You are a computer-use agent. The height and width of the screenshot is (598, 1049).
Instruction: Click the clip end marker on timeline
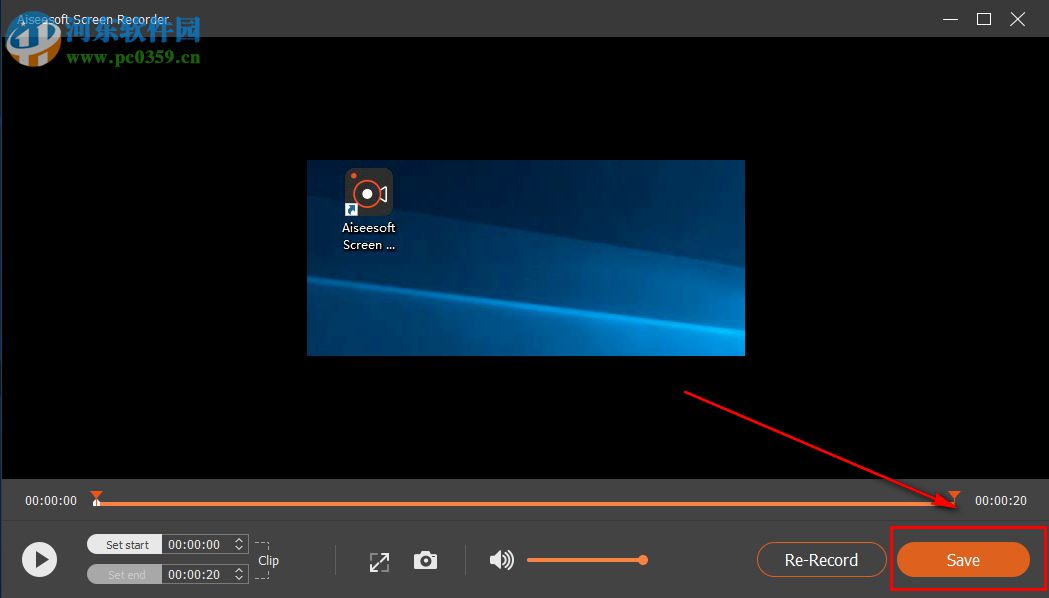coord(954,498)
